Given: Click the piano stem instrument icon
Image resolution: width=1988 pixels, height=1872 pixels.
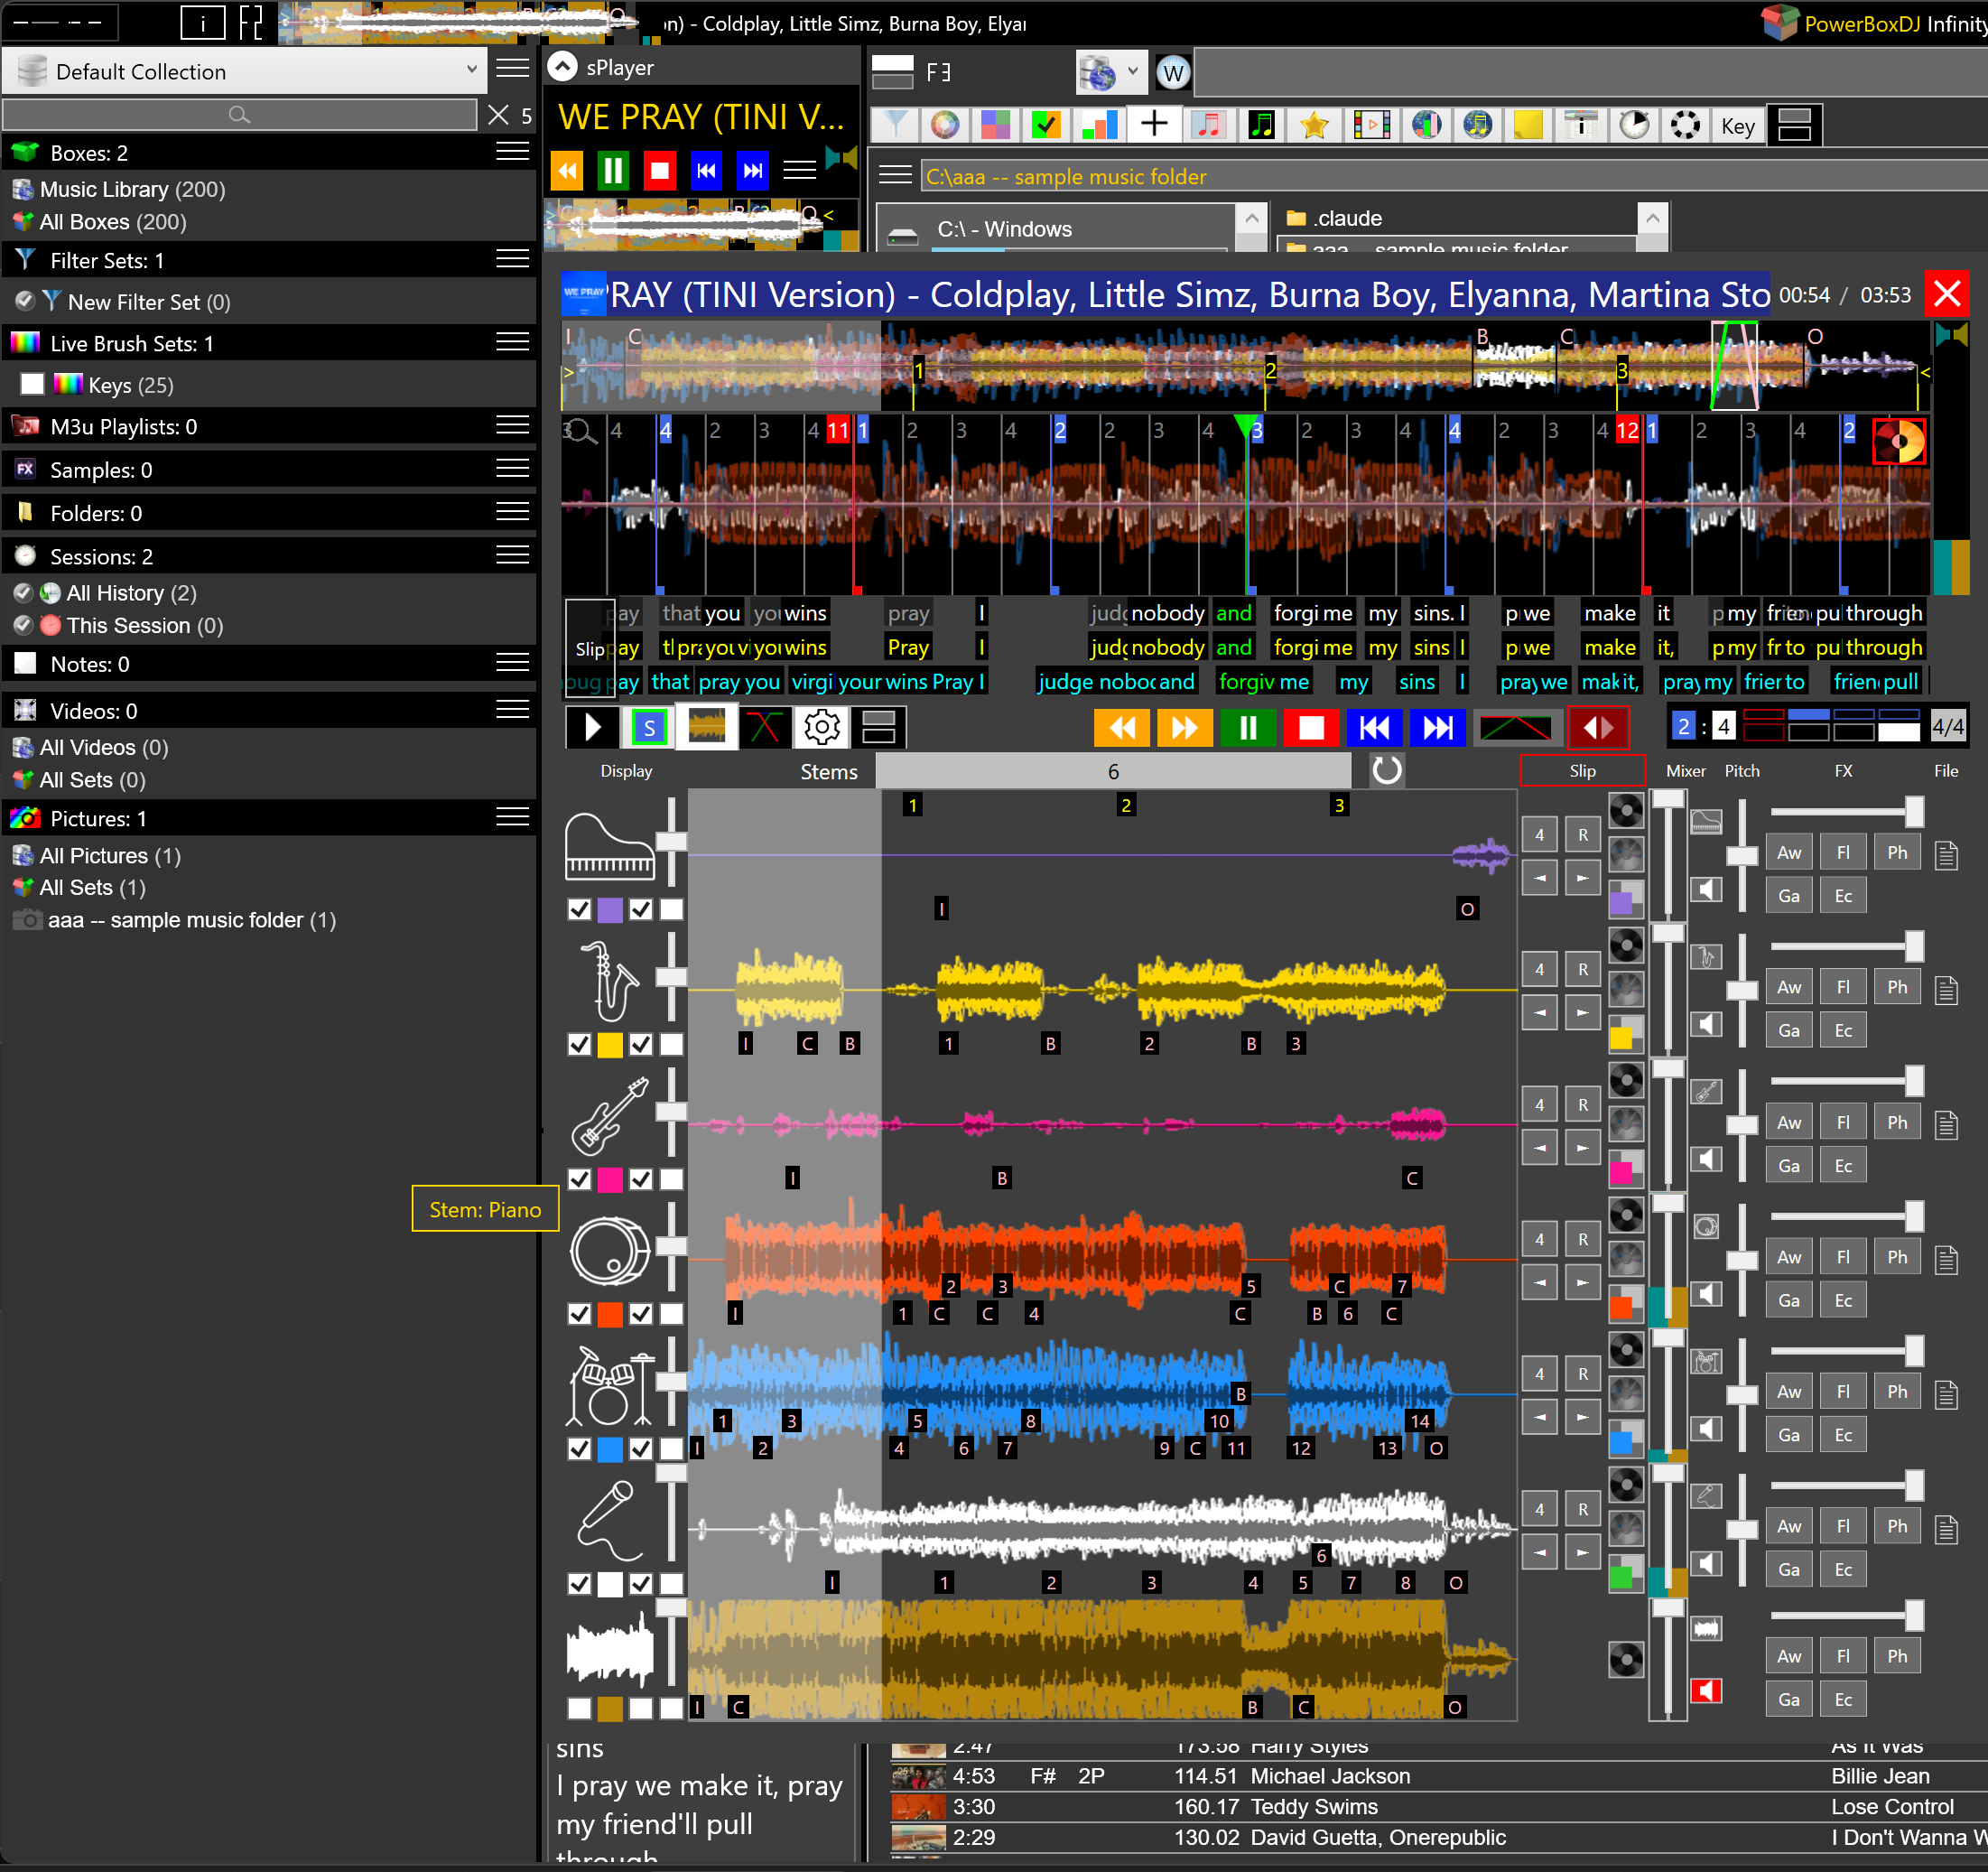Looking at the screenshot, I should point(609,847).
